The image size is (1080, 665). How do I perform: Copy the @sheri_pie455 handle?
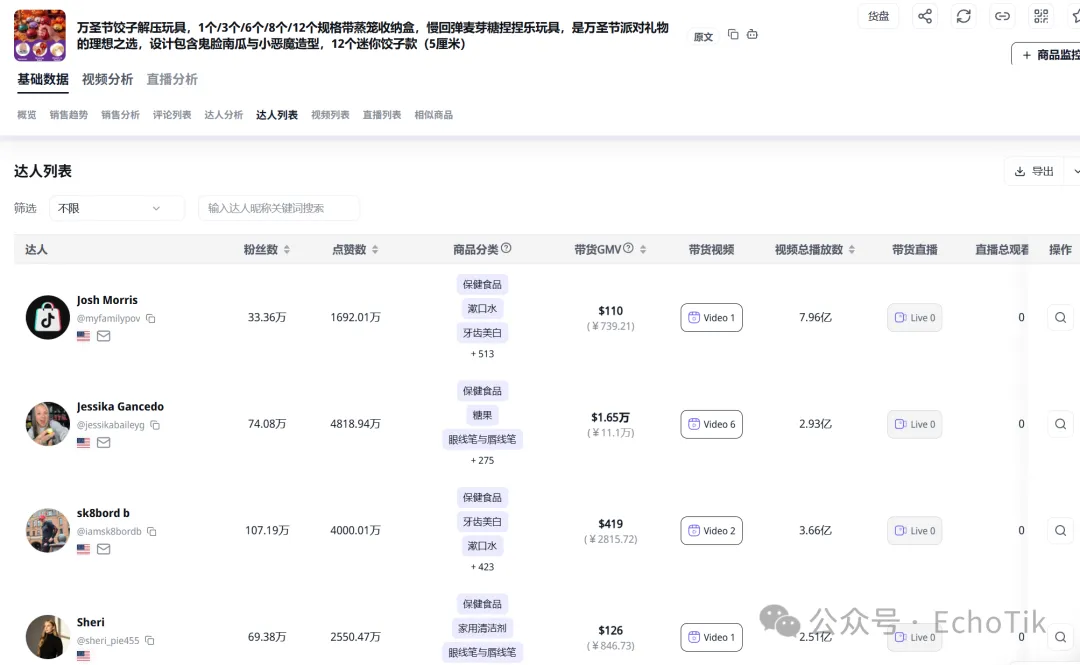click(x=149, y=640)
